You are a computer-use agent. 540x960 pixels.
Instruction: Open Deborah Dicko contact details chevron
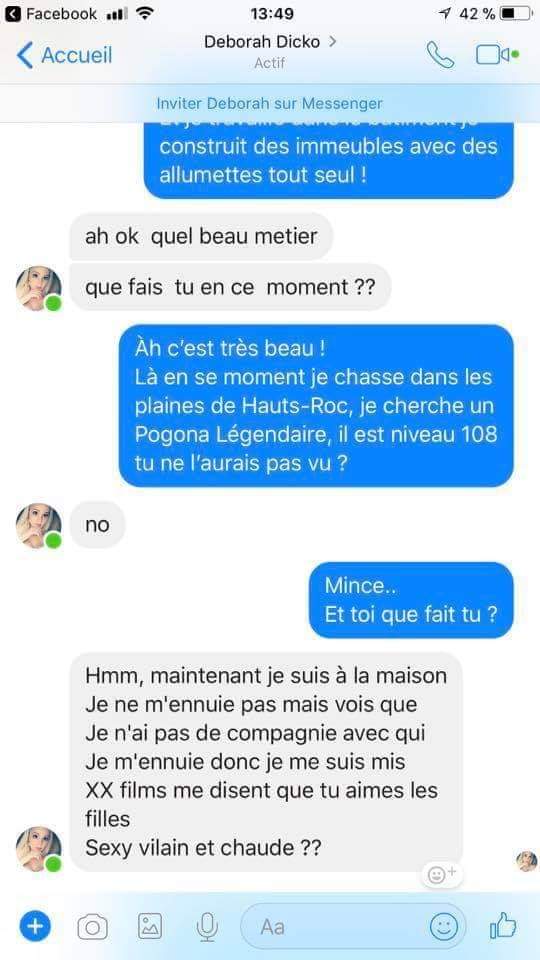(332, 42)
